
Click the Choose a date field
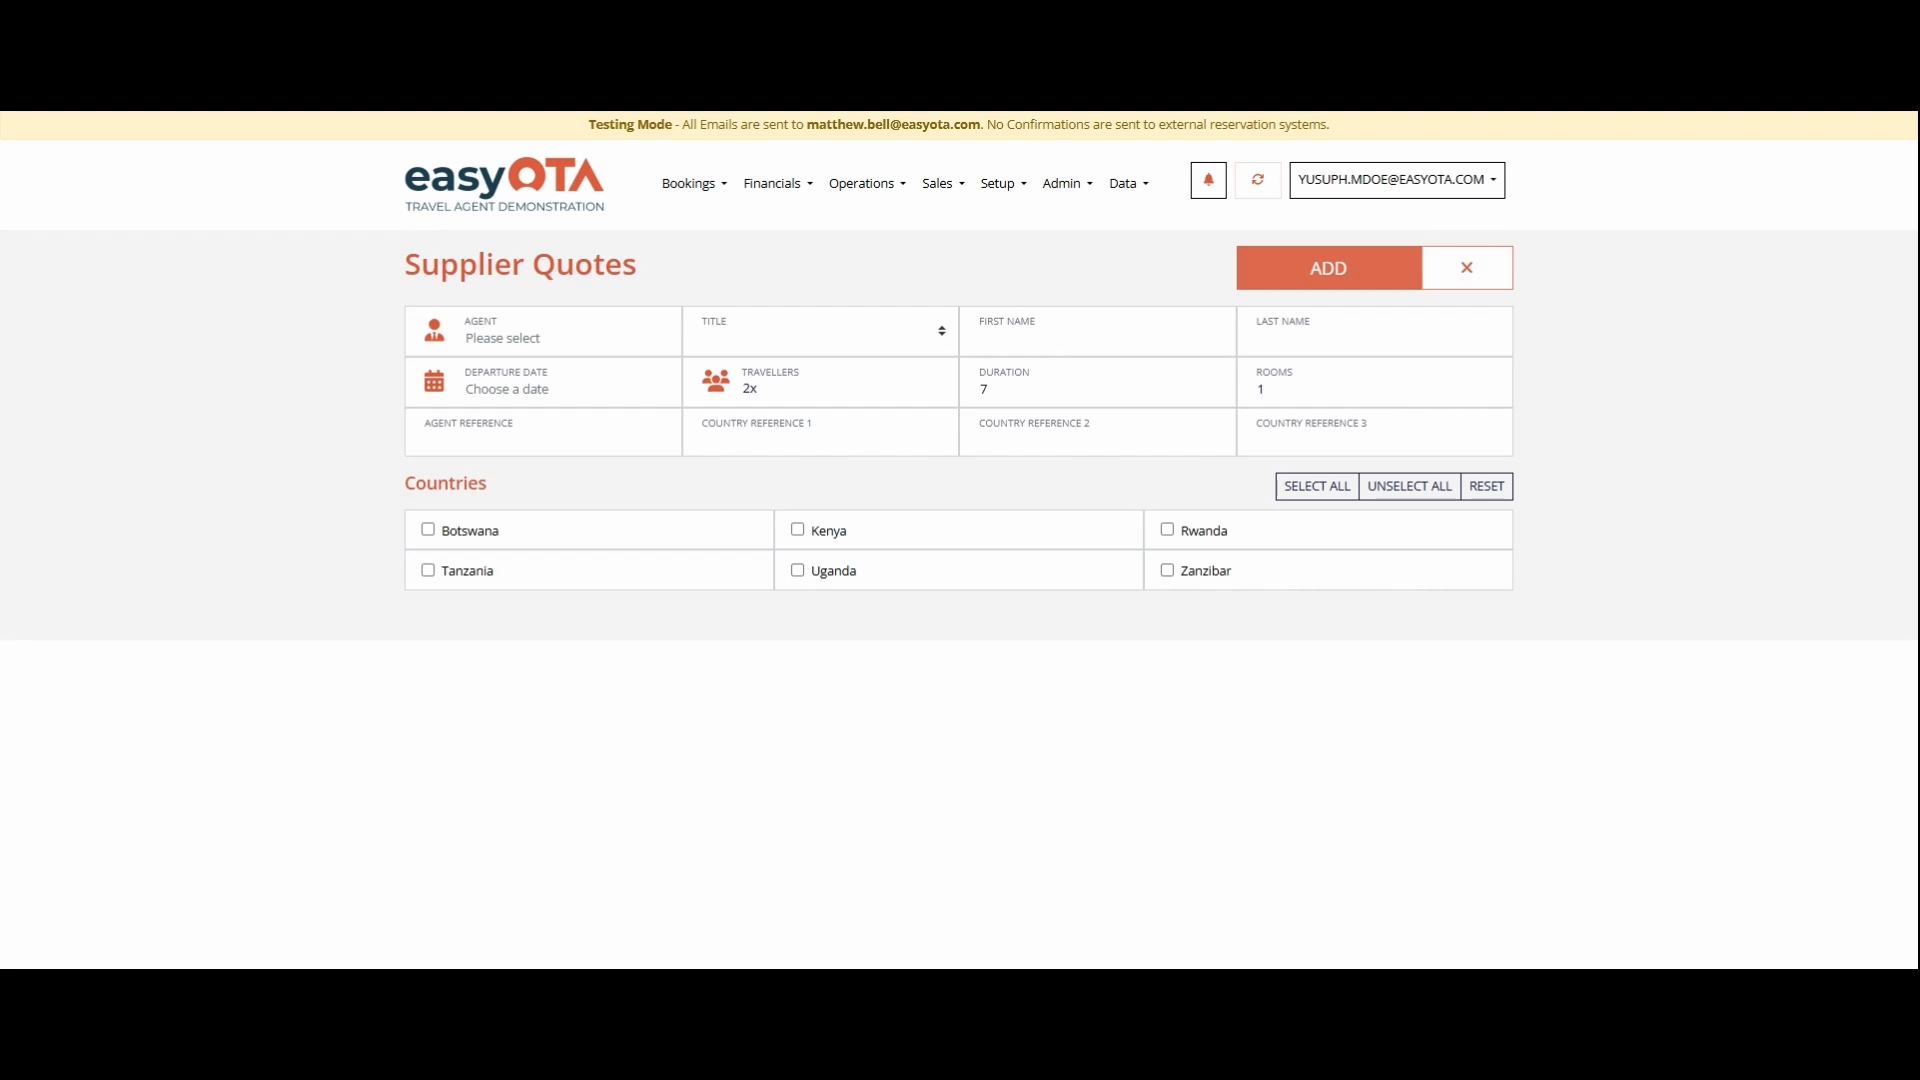[543, 382]
